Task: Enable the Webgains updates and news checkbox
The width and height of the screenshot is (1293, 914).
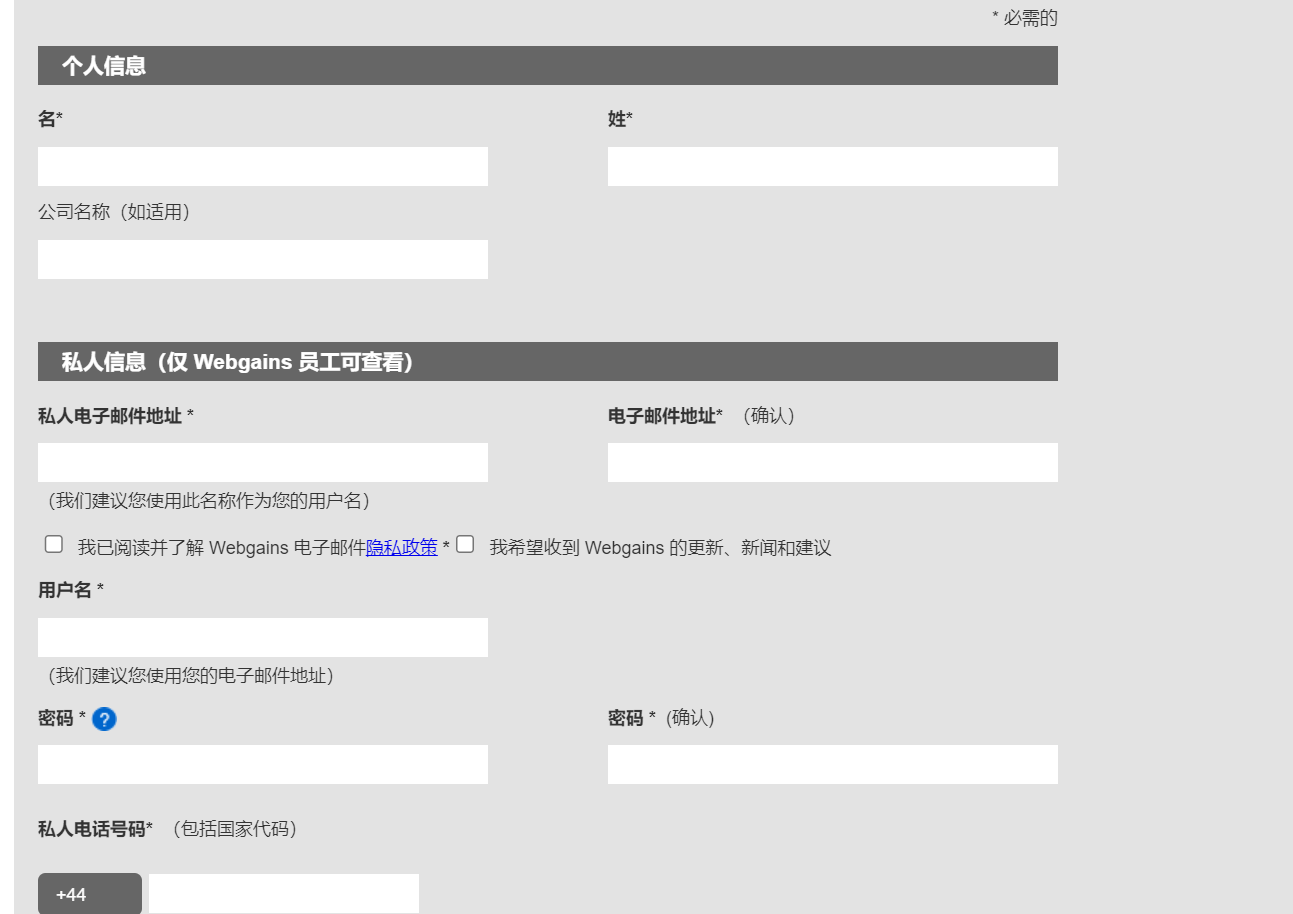Action: point(465,544)
